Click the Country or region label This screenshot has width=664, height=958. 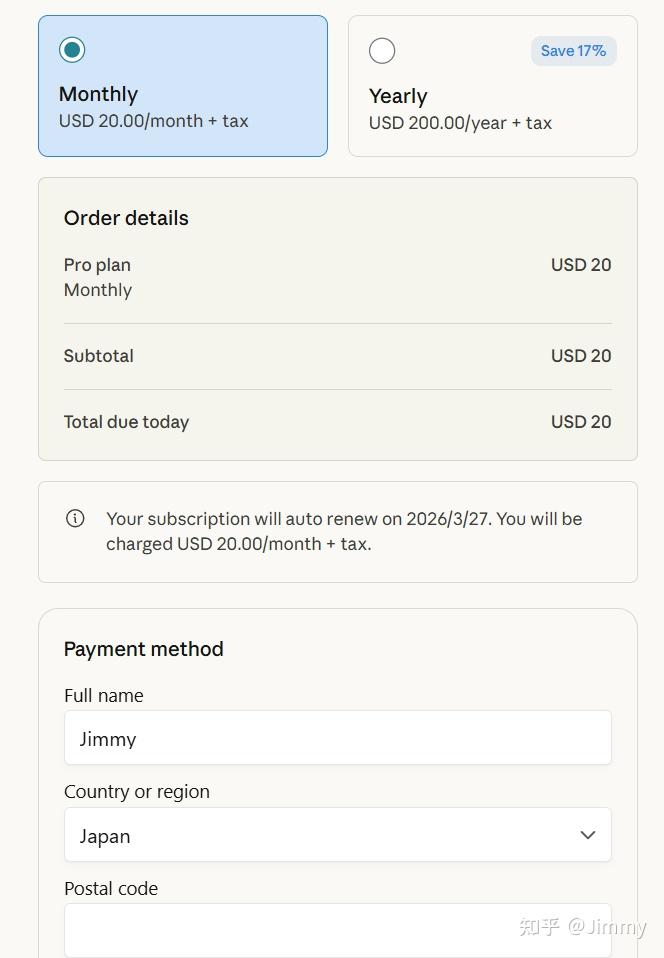tap(137, 792)
